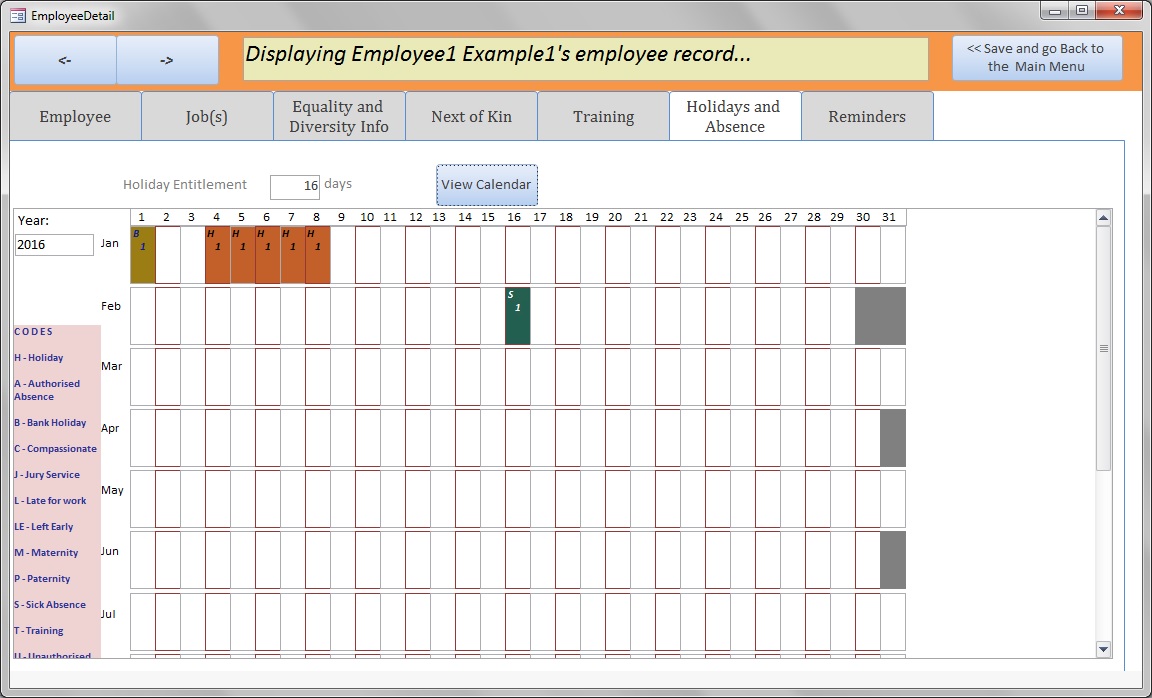Click the Year field showing 2016
The image size is (1152, 698).
[54, 245]
